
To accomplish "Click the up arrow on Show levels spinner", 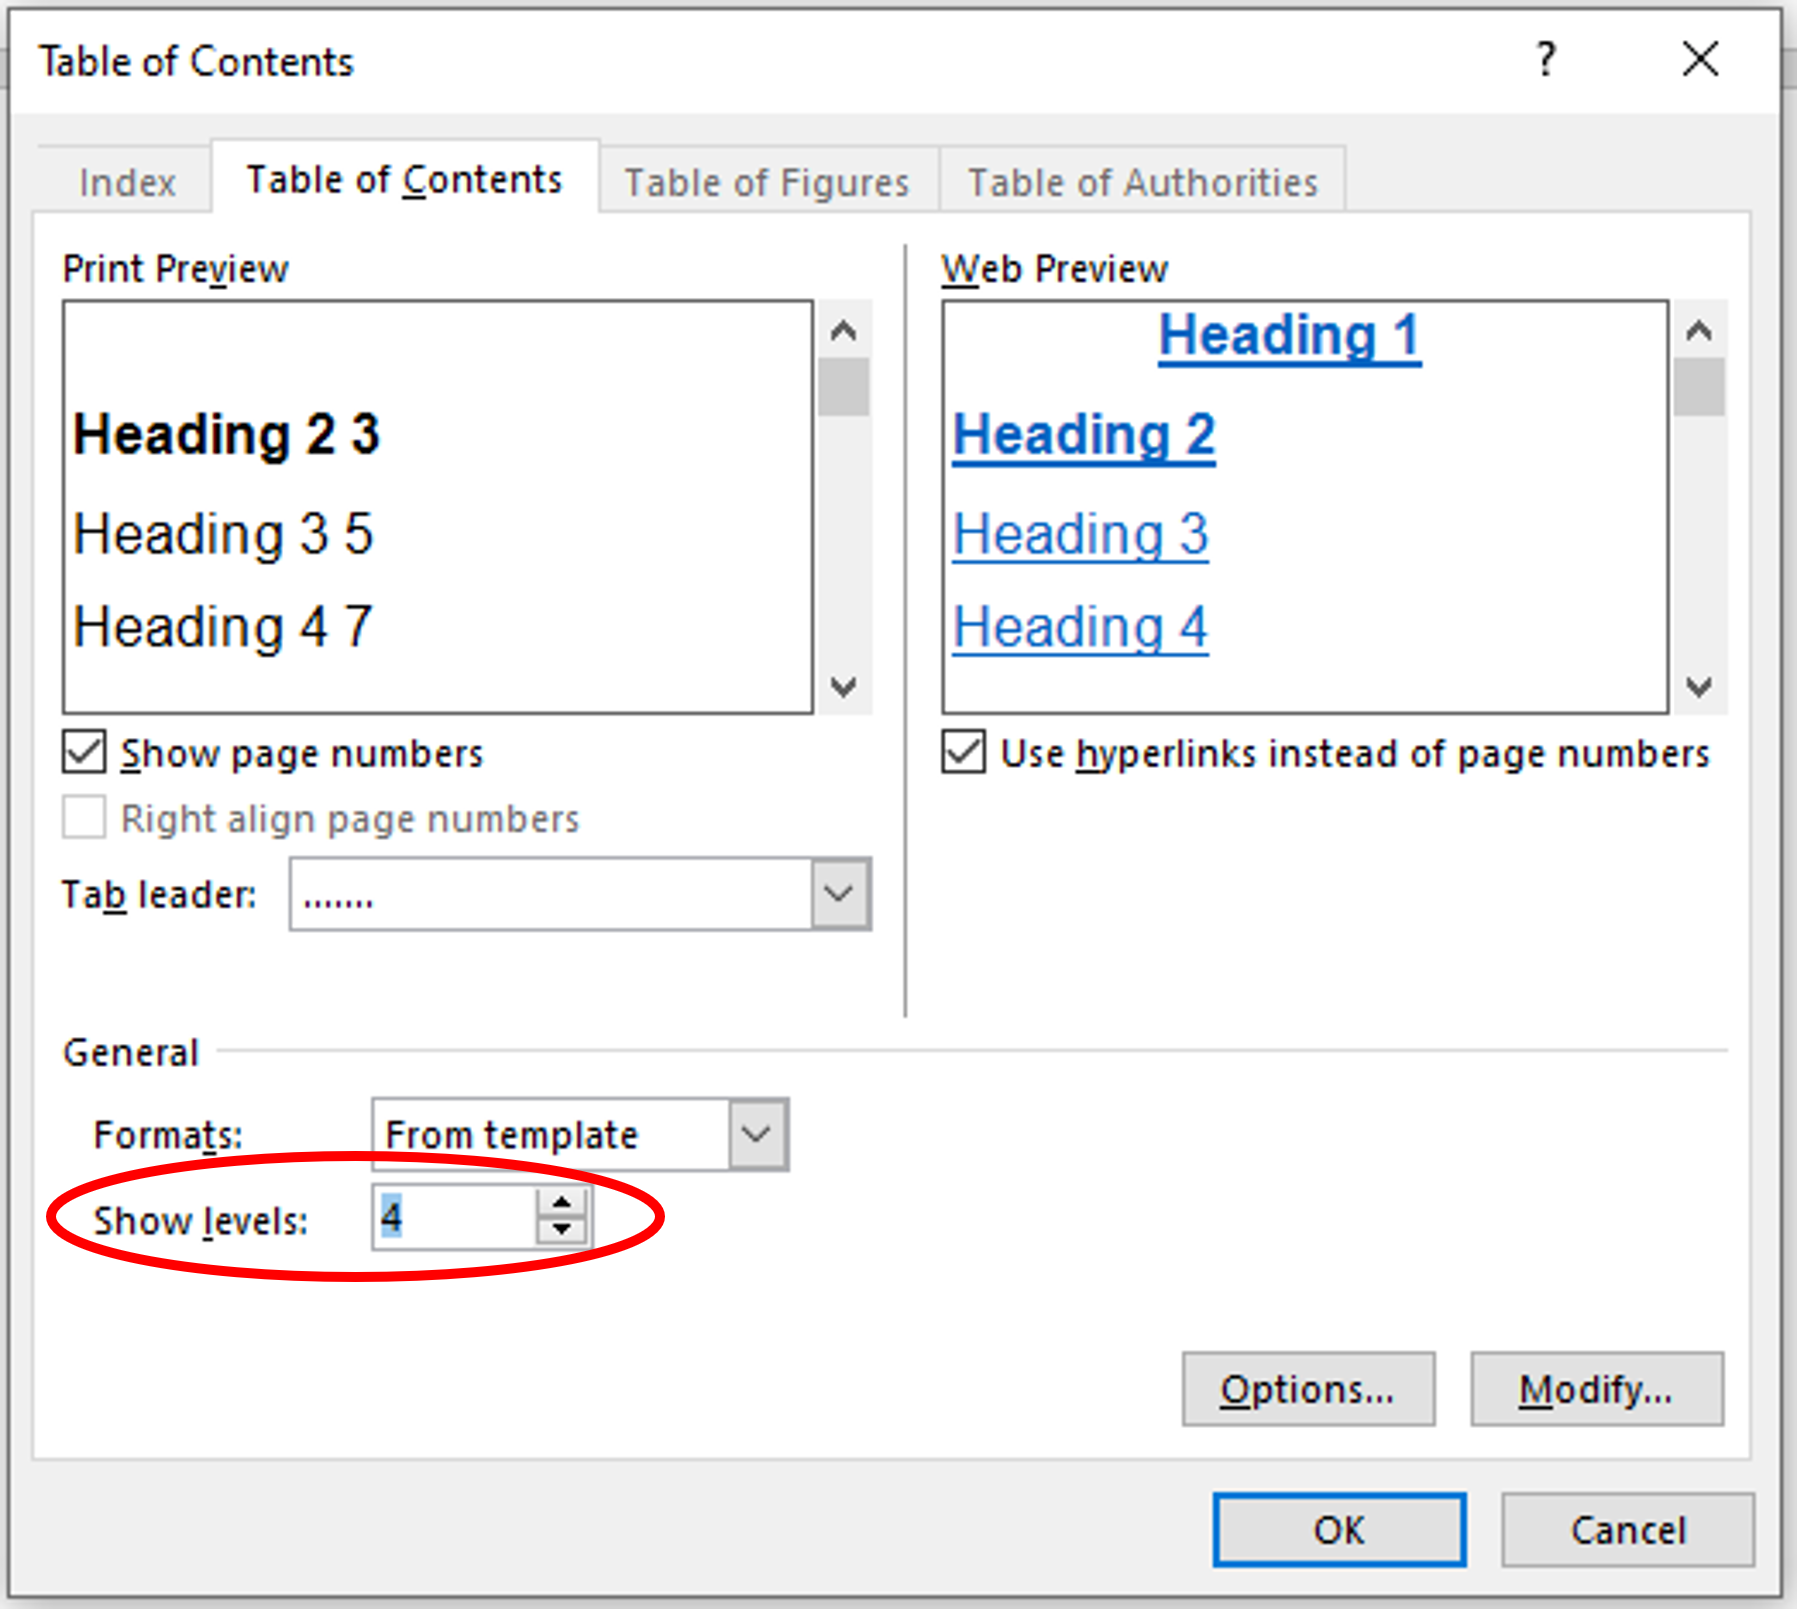I will (561, 1202).
